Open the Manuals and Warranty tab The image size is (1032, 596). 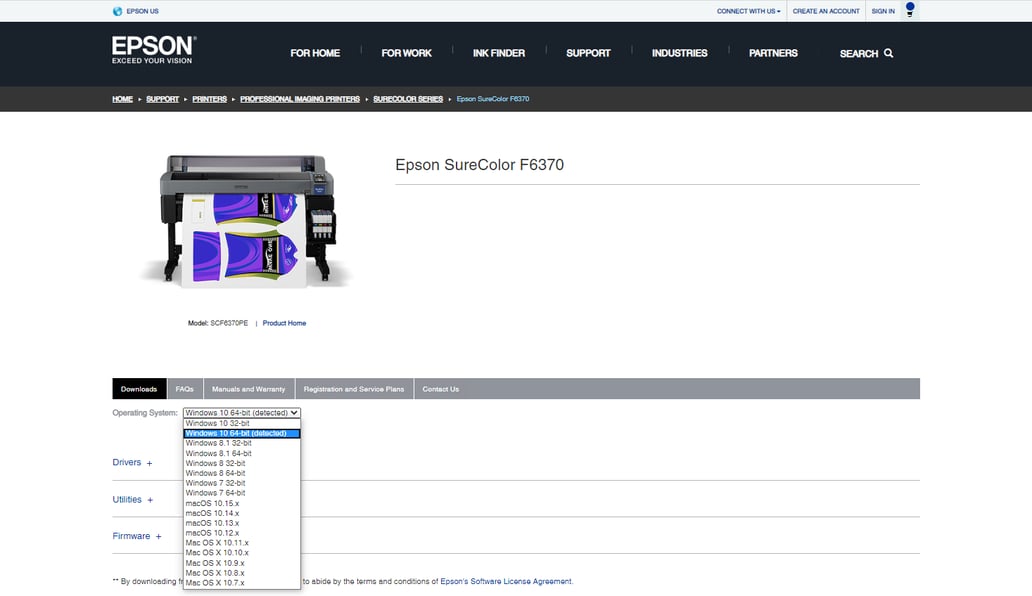pyautogui.click(x=248, y=389)
